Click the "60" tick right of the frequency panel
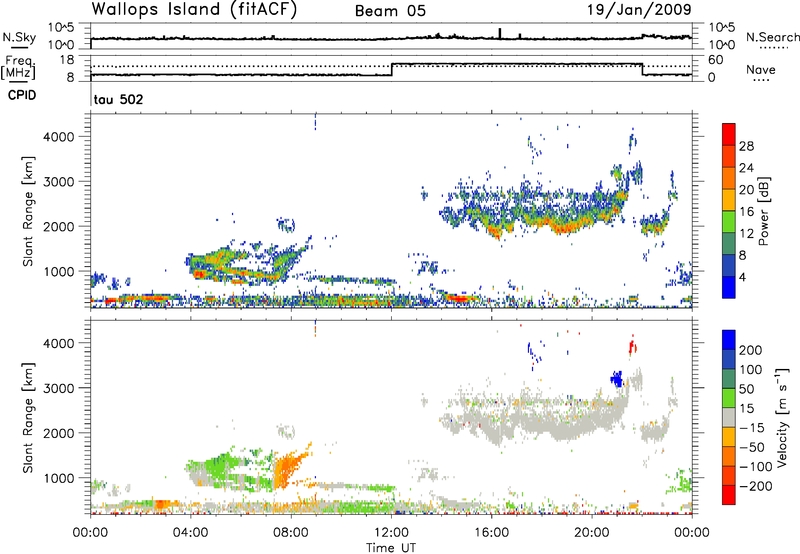 (x=716, y=60)
